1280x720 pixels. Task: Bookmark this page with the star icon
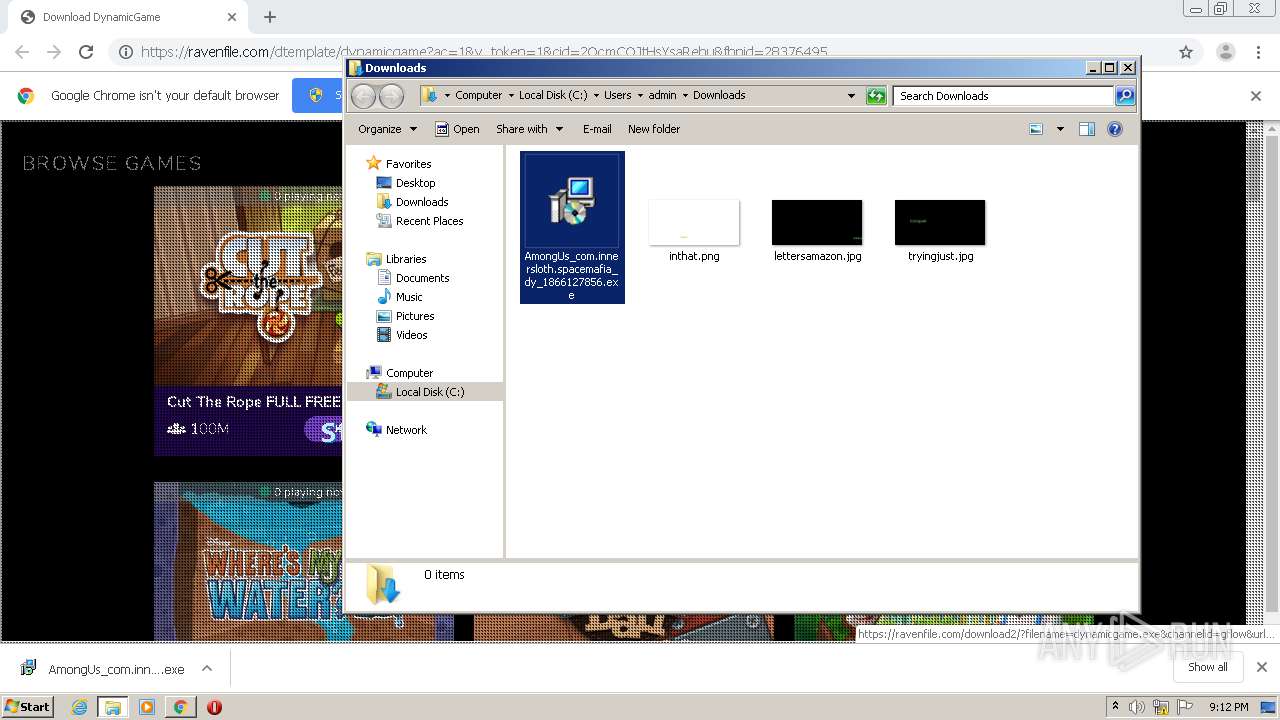1186,52
